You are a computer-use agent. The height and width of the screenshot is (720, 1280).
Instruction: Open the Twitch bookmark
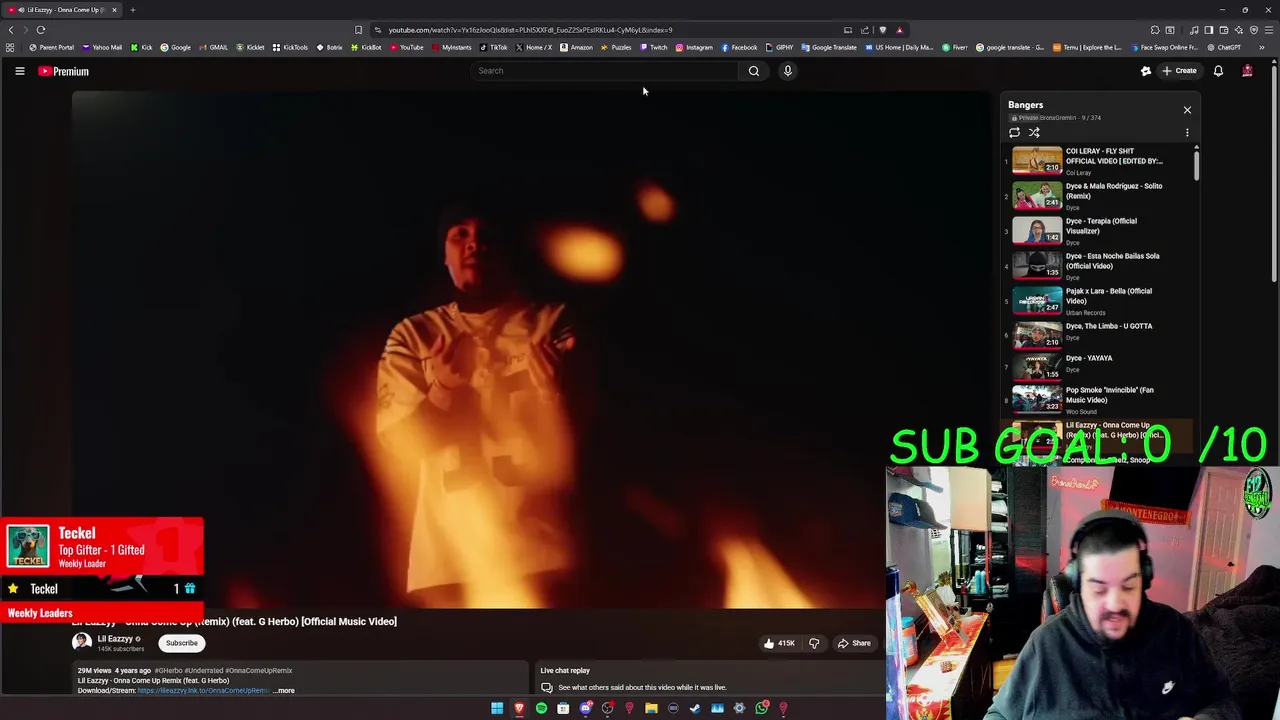click(654, 47)
